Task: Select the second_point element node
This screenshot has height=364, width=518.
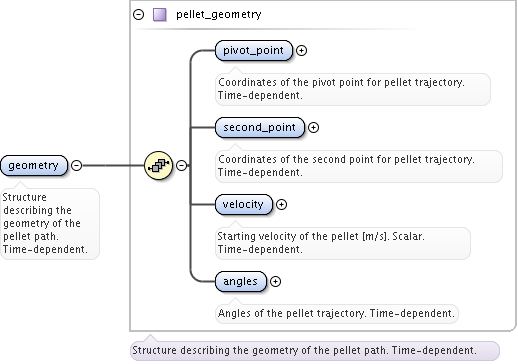Action: (x=260, y=127)
